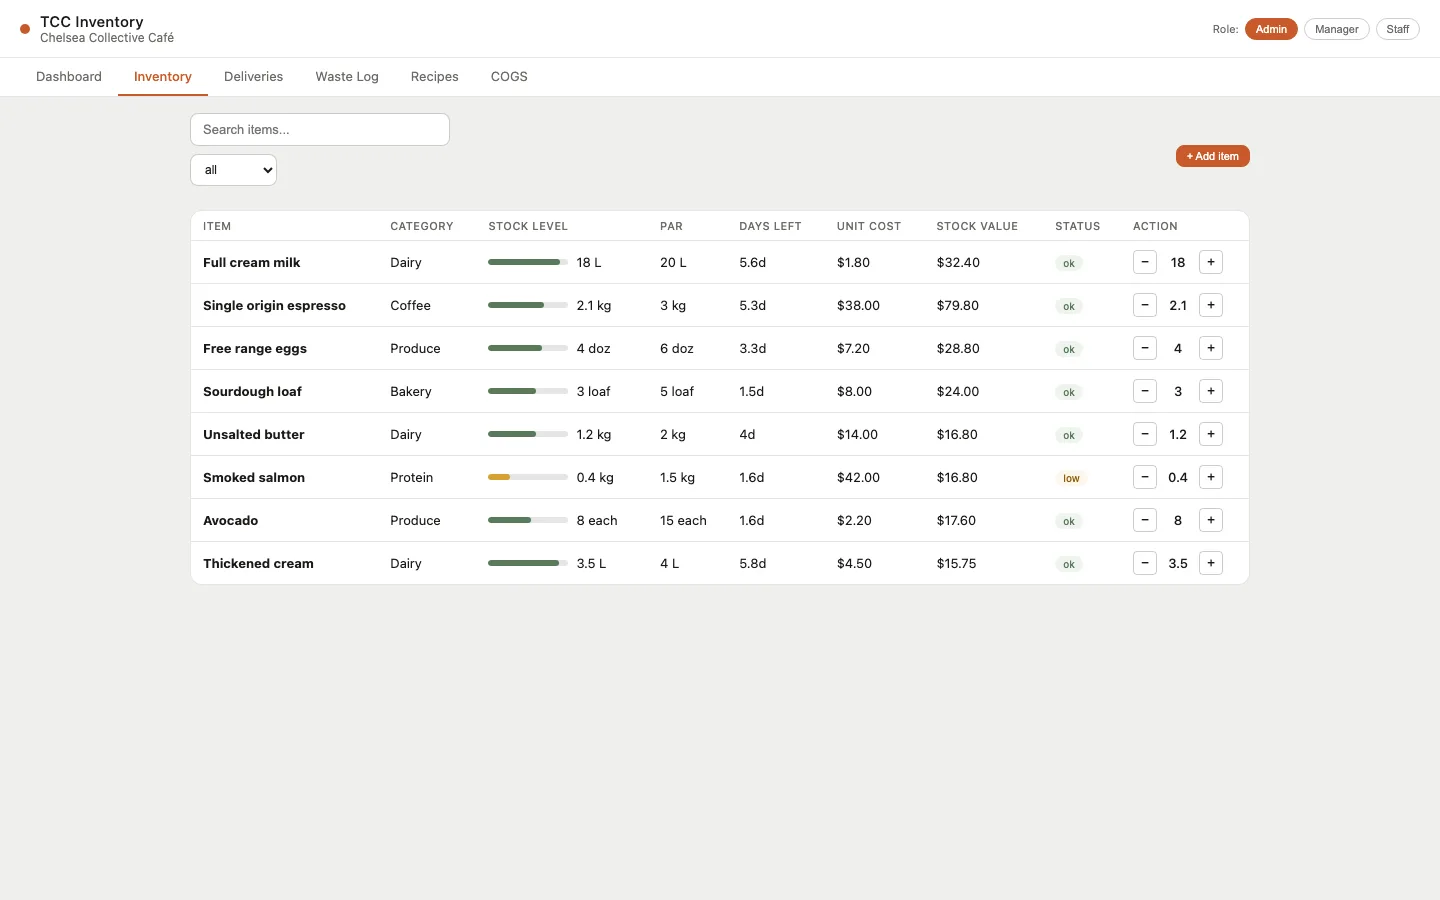This screenshot has height=900, width=1440.
Task: Decrement Sourdough loaf stock
Action: [x=1145, y=391]
